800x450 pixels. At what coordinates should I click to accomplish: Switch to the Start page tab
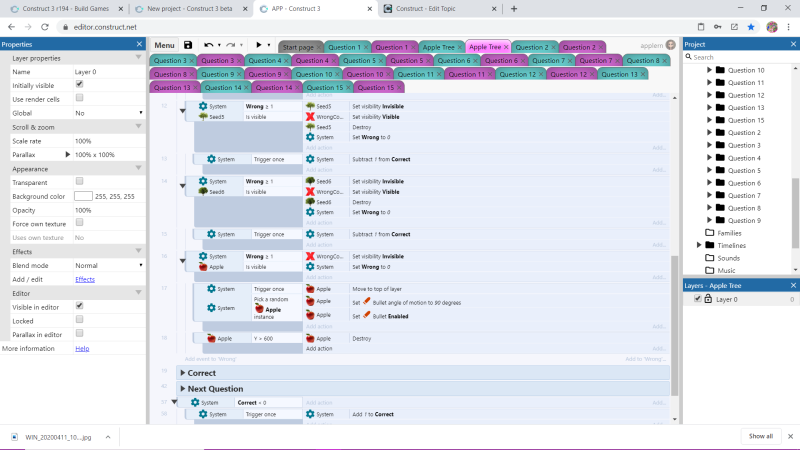point(298,47)
